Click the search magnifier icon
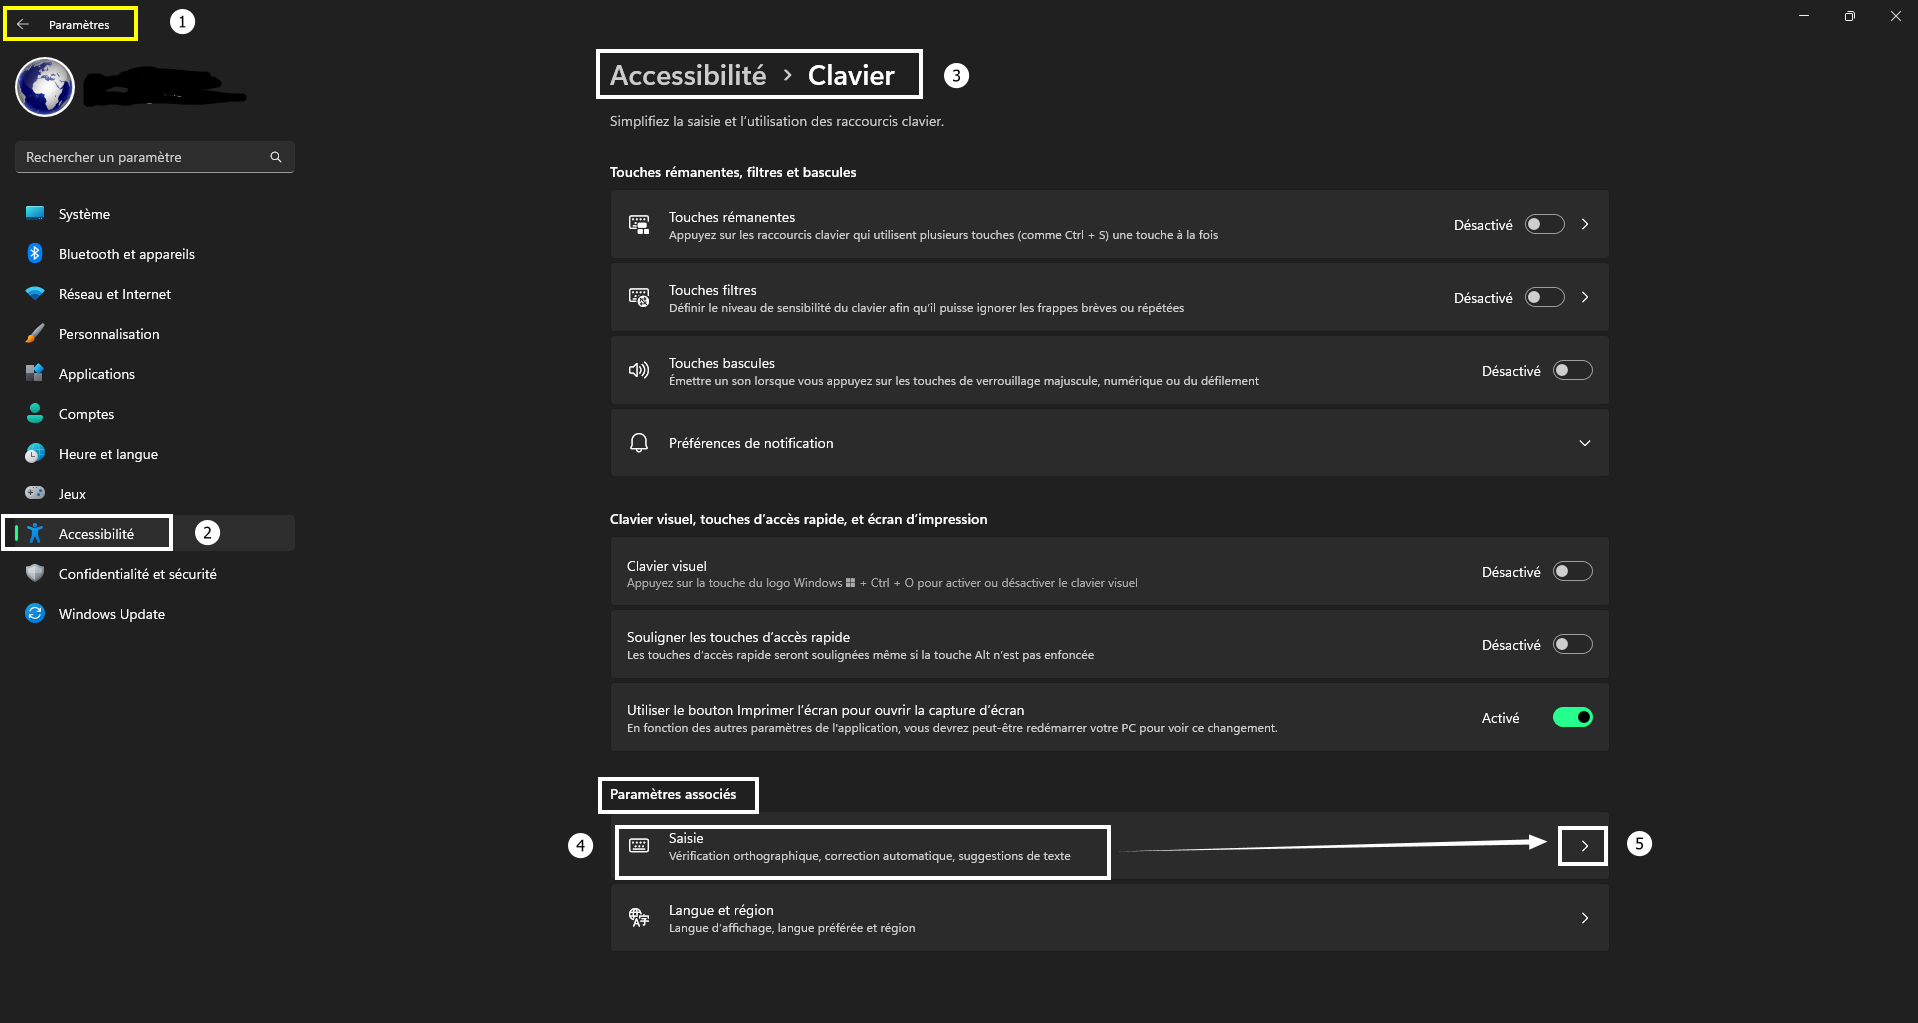The image size is (1918, 1023). pos(276,157)
